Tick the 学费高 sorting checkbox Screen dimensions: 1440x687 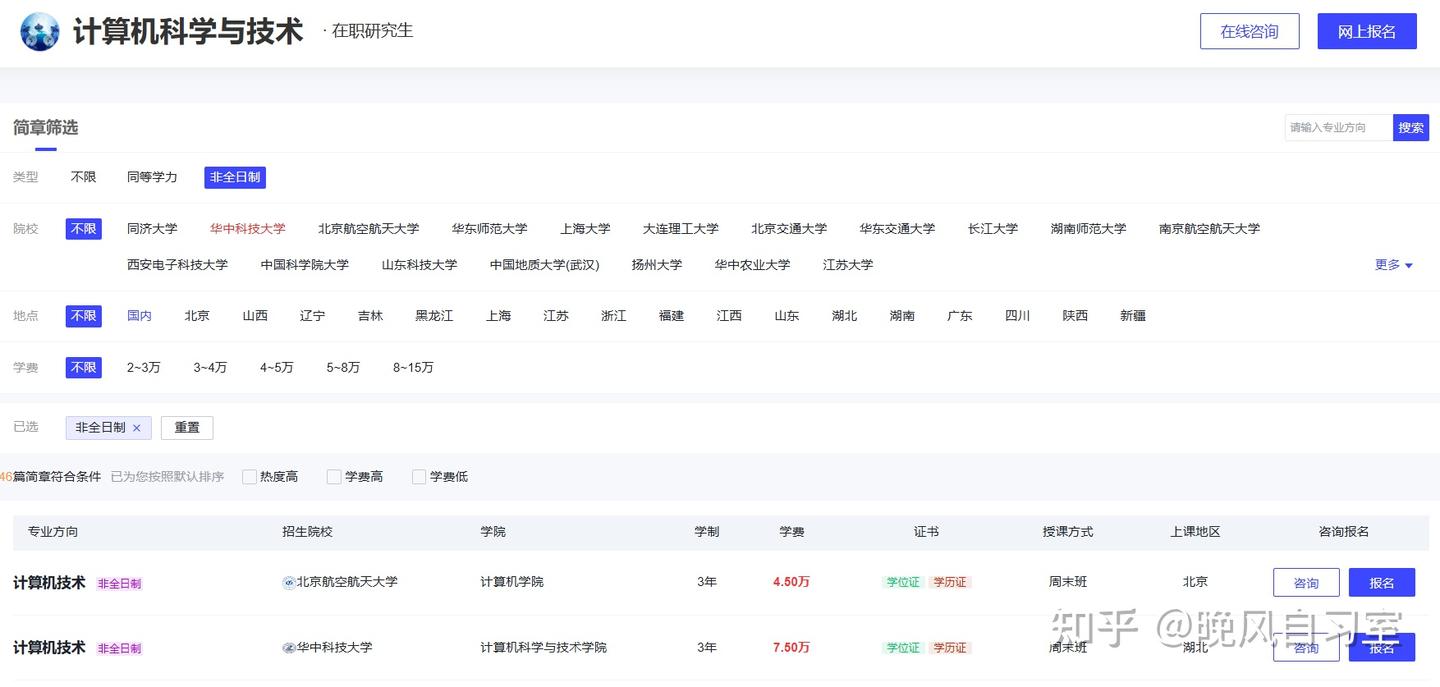tap(334, 477)
